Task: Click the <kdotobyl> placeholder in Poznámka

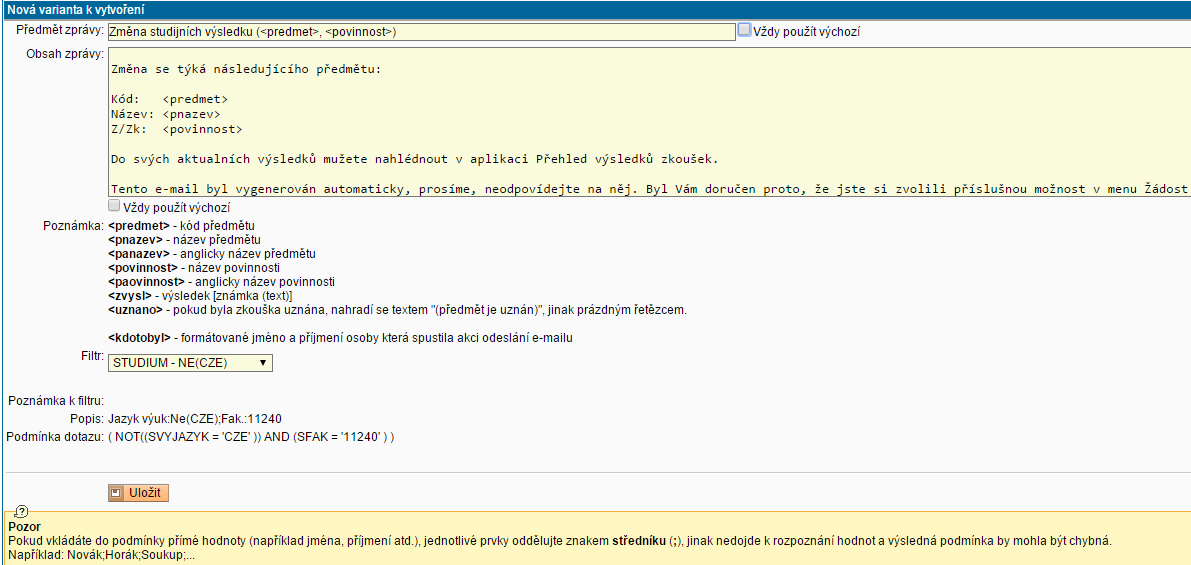Action: (141, 338)
